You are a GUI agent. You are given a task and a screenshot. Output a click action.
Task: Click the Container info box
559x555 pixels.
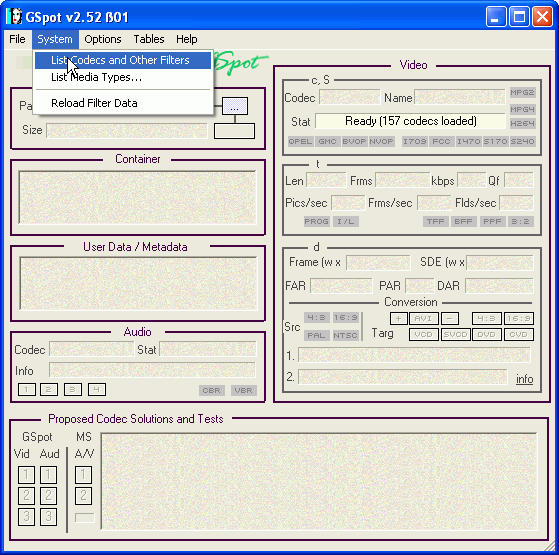137,198
